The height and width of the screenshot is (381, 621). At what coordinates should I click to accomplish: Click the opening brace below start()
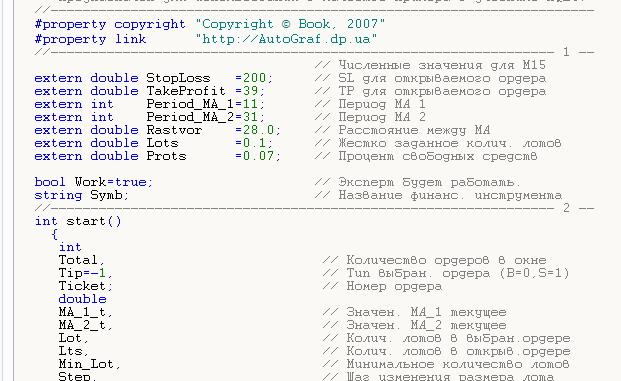click(55, 234)
